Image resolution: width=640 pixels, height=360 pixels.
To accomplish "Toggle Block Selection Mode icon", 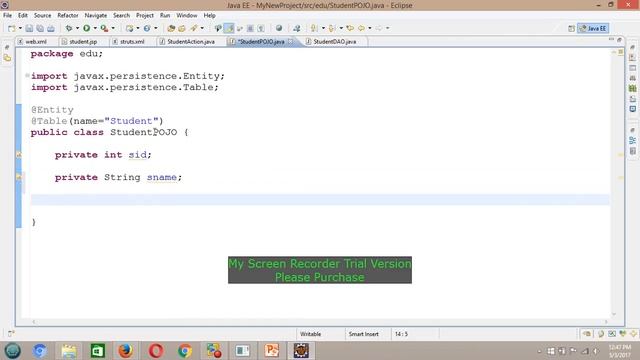I will pyautogui.click(x=250, y=28).
